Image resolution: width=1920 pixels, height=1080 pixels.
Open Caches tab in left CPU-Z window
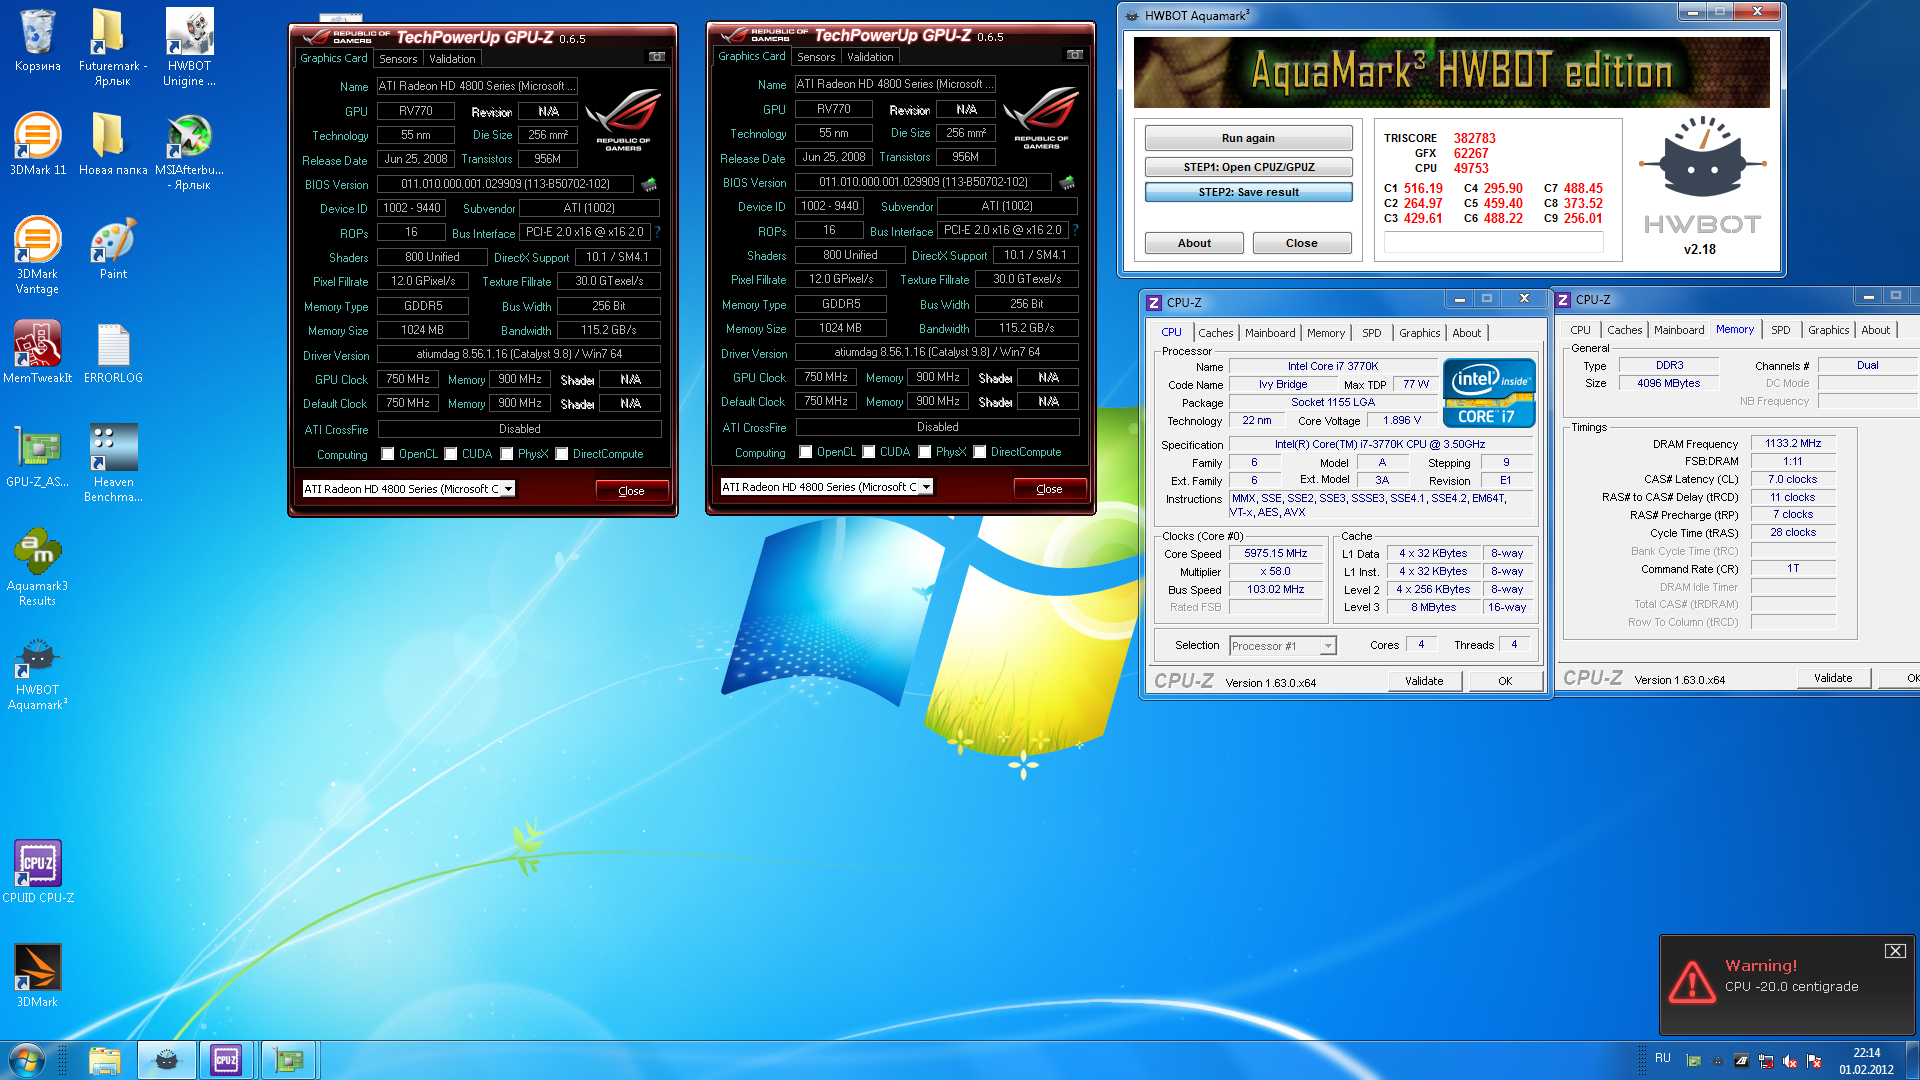[1216, 333]
